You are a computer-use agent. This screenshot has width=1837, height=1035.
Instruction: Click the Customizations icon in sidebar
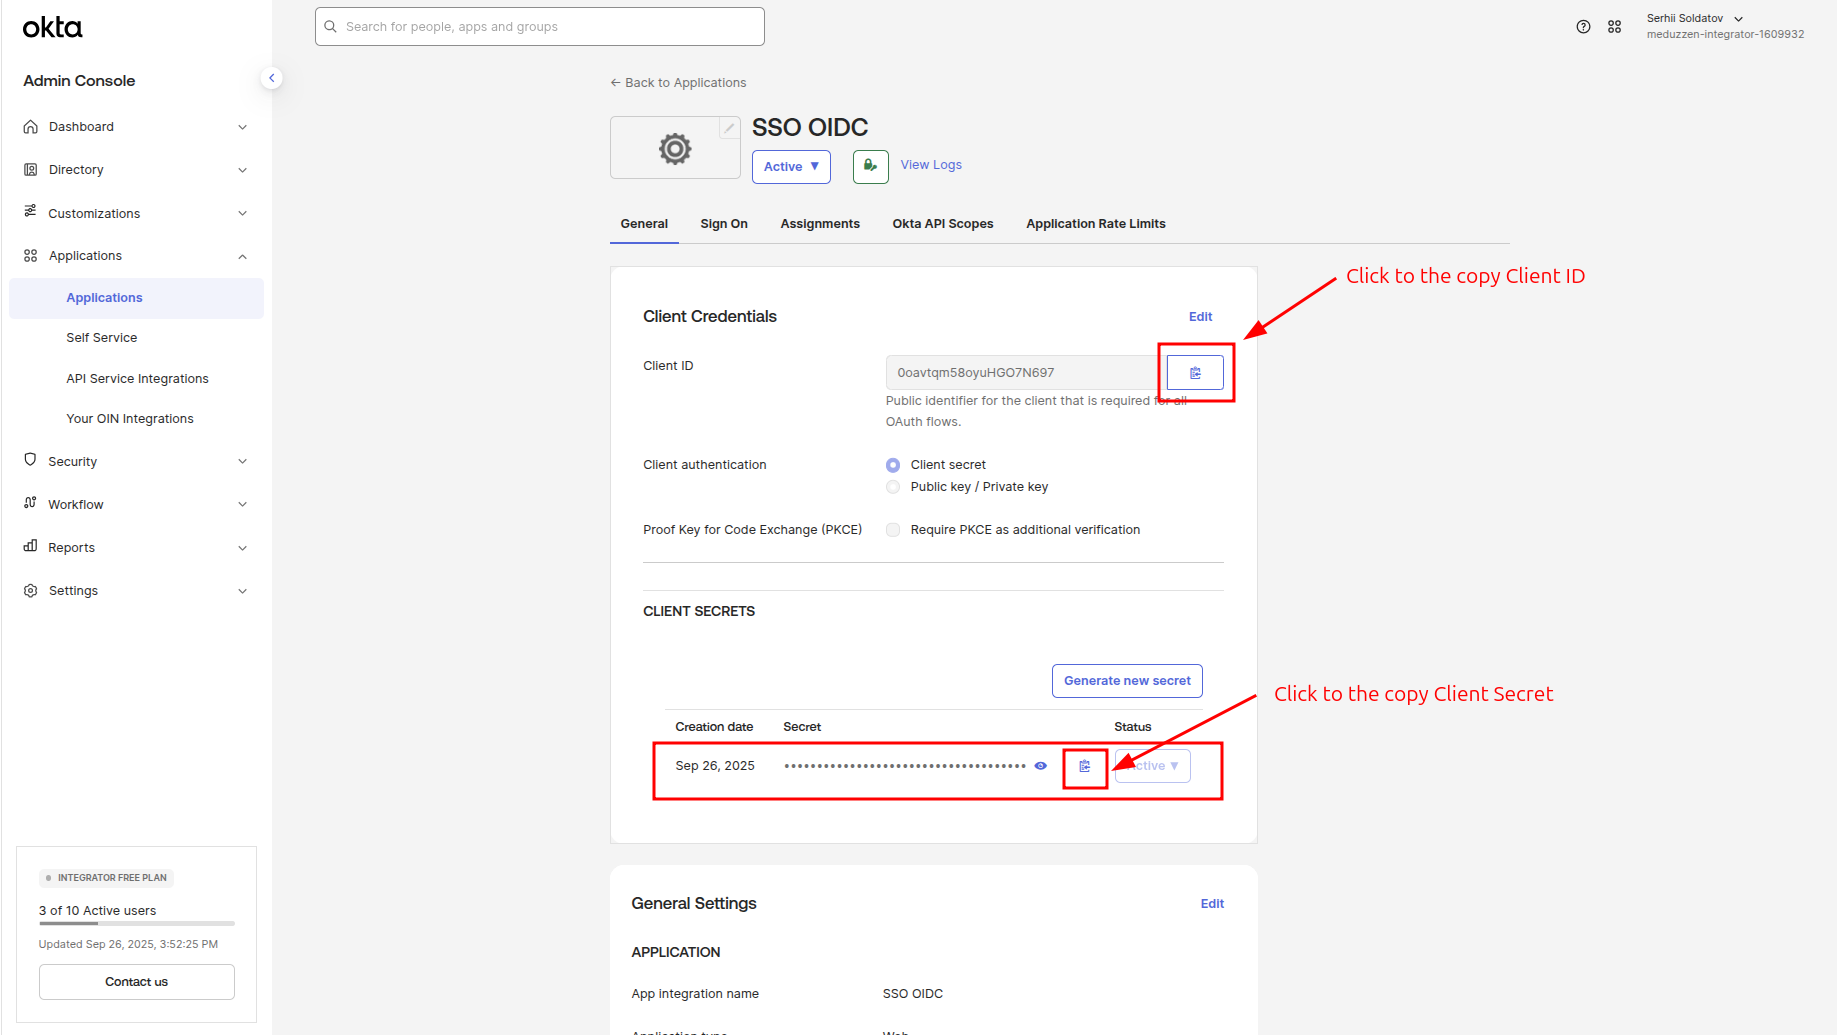31,212
